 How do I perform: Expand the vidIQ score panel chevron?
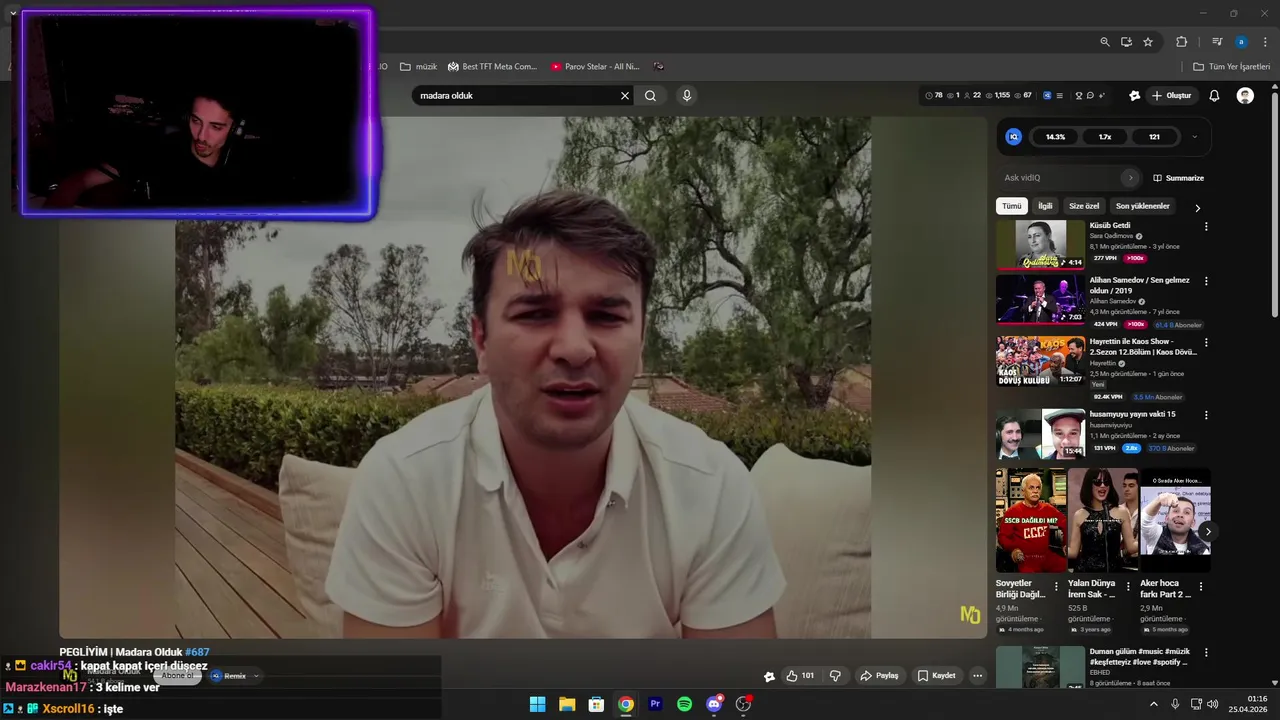coord(1194,137)
